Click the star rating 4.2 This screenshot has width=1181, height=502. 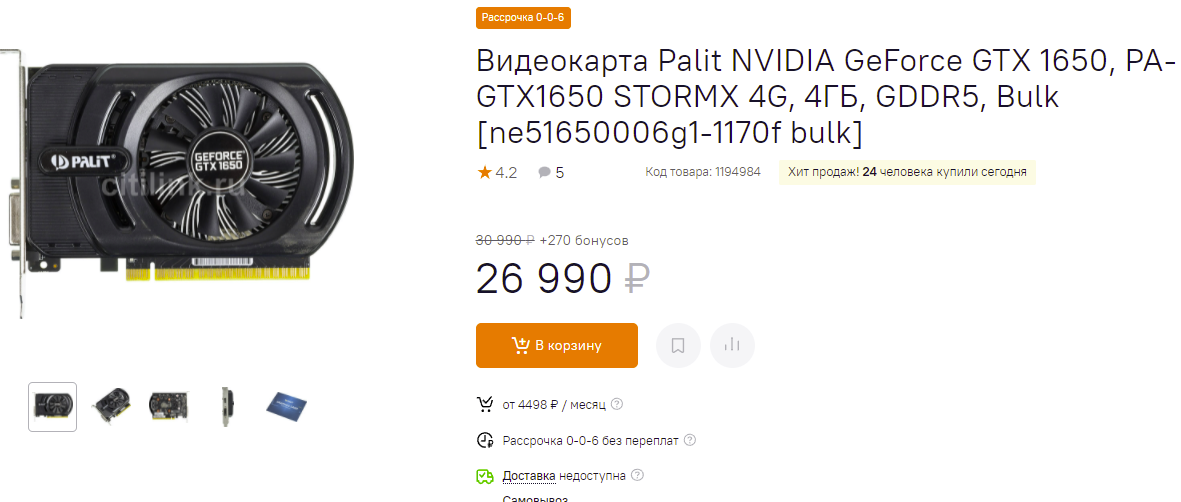point(497,173)
